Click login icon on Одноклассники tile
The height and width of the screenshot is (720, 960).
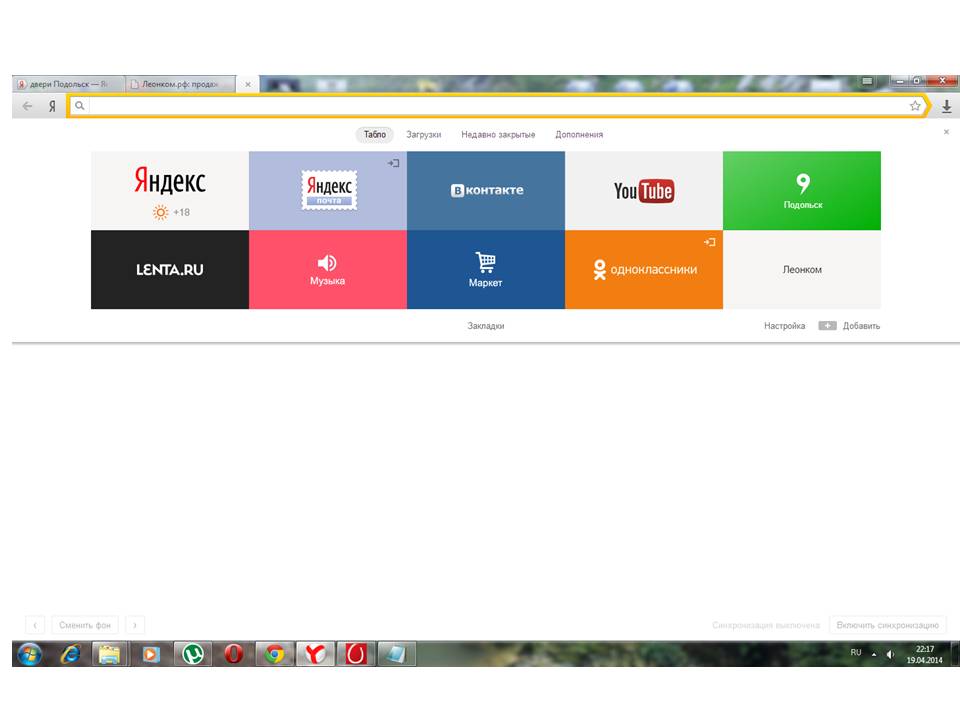point(710,242)
